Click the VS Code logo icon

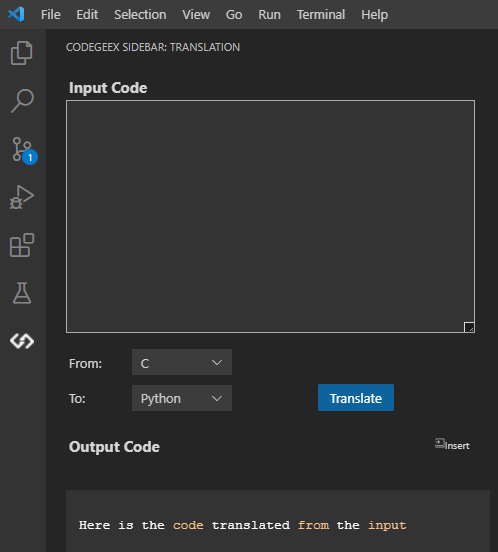pos(16,14)
